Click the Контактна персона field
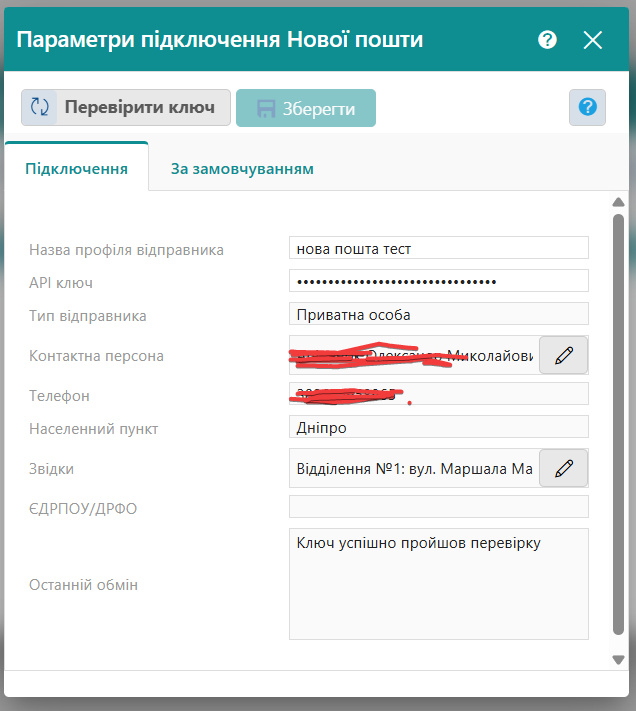This screenshot has width=636, height=711. 414,355
